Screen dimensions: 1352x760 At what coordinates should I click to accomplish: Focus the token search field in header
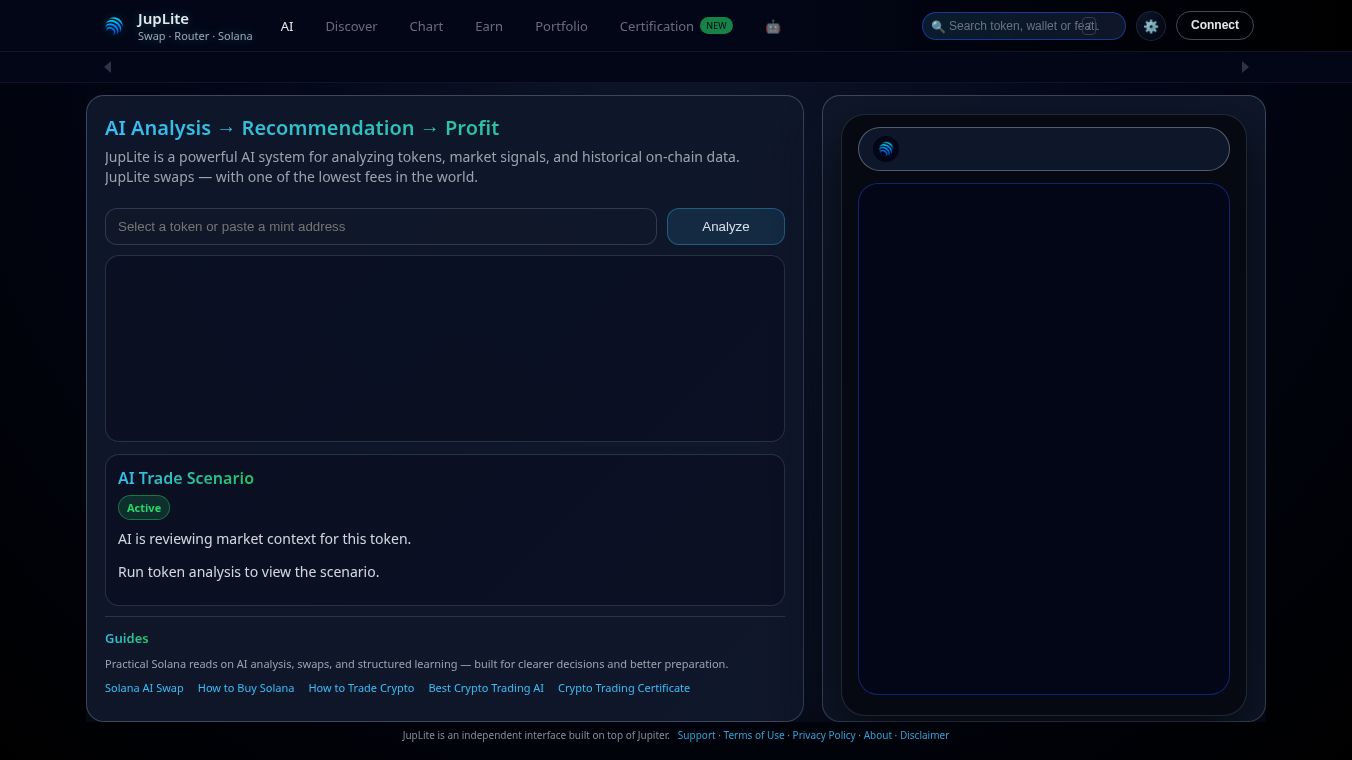pos(1024,26)
